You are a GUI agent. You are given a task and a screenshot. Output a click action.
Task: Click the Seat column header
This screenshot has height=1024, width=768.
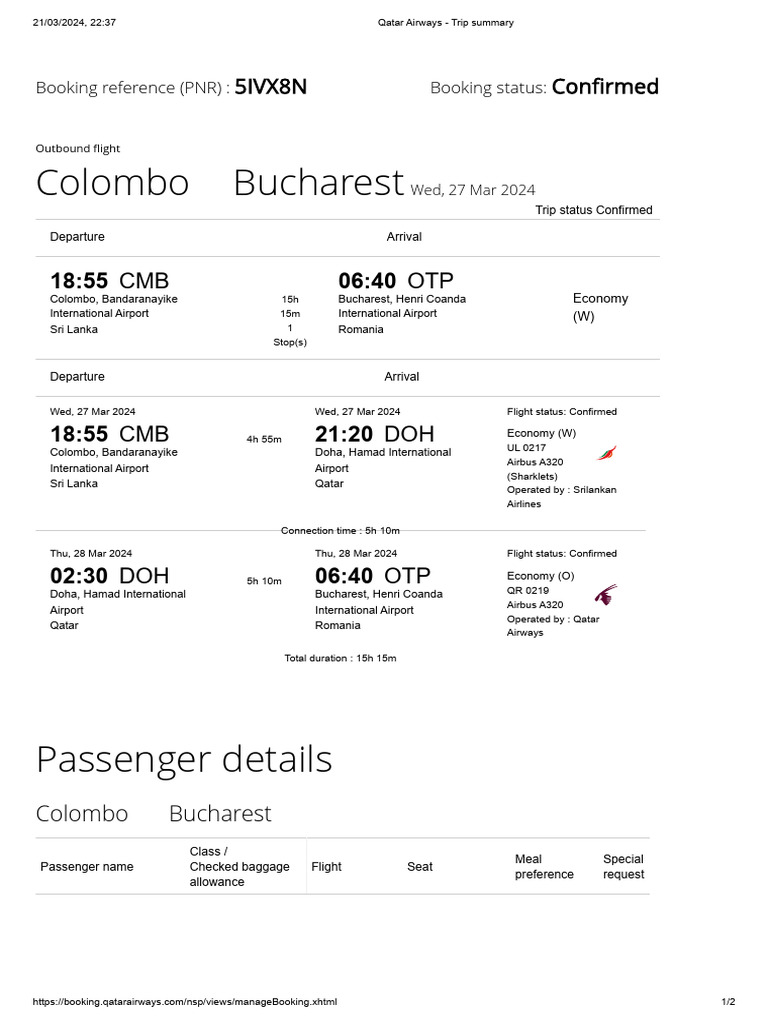click(419, 867)
